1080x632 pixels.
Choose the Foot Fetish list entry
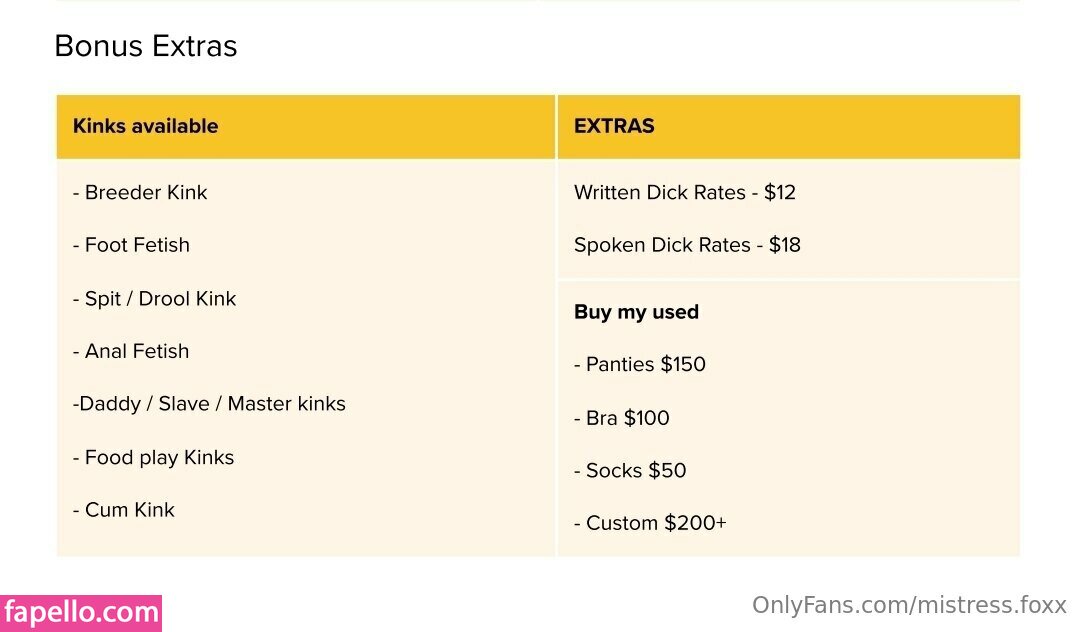131,245
